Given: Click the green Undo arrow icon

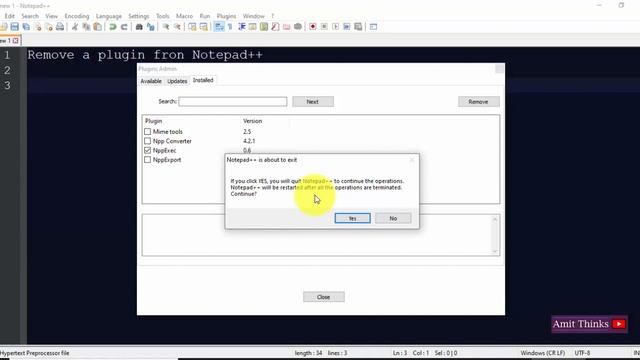Looking at the screenshot, I should (113, 27).
